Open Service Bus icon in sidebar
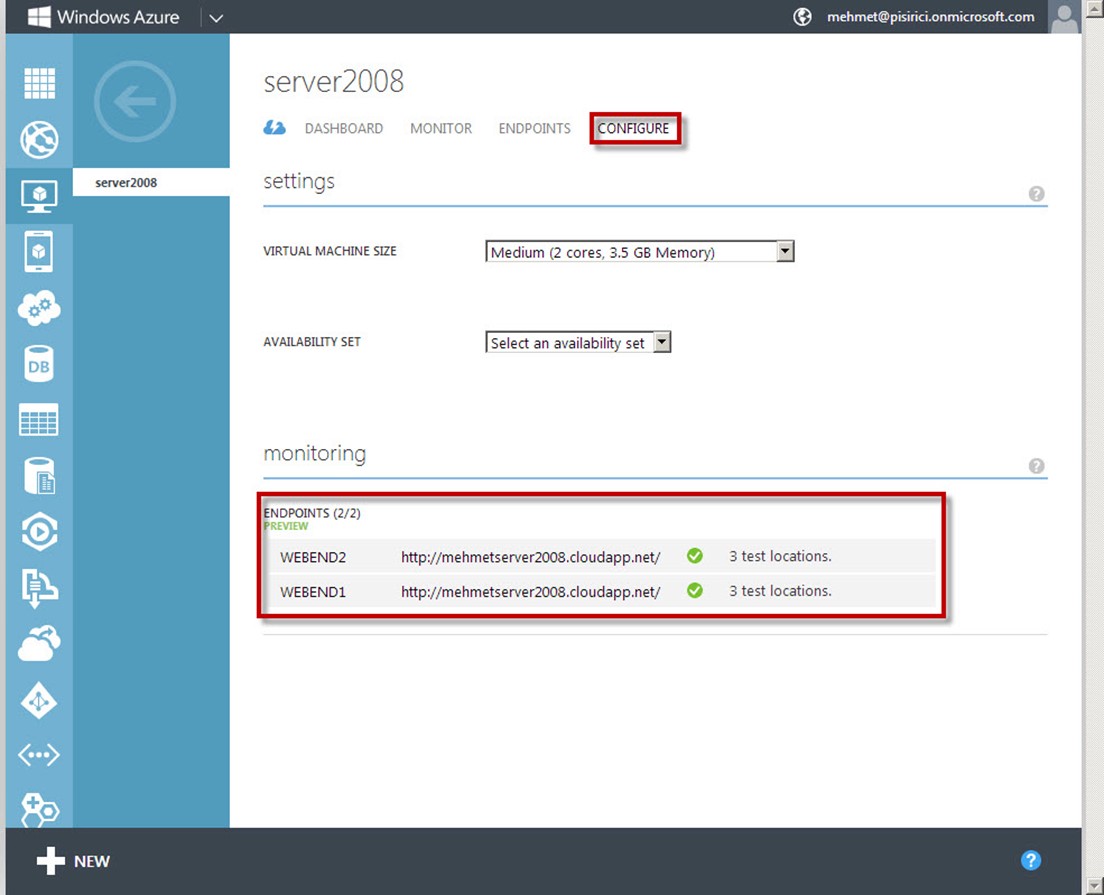The height and width of the screenshot is (895, 1104). click(39, 588)
